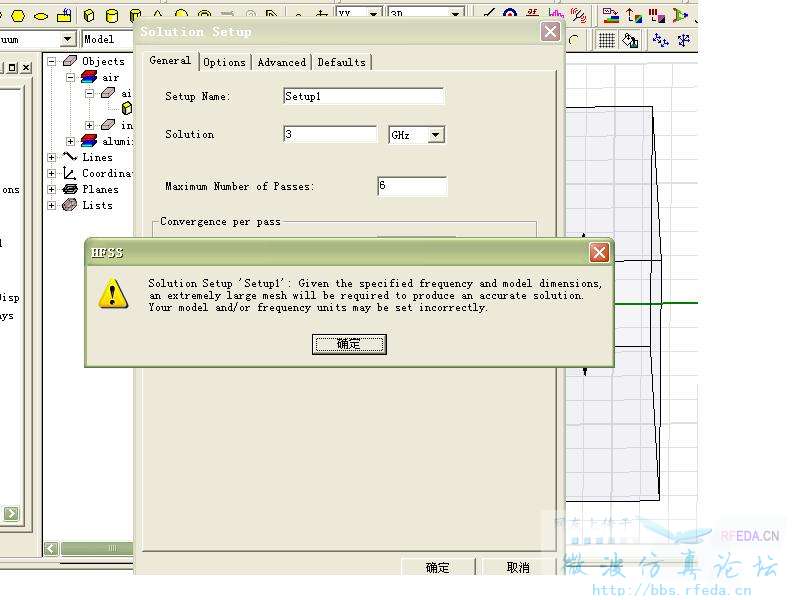Open the XY drawing plane dropdown
Screen dimensions: 800x600
373,14
